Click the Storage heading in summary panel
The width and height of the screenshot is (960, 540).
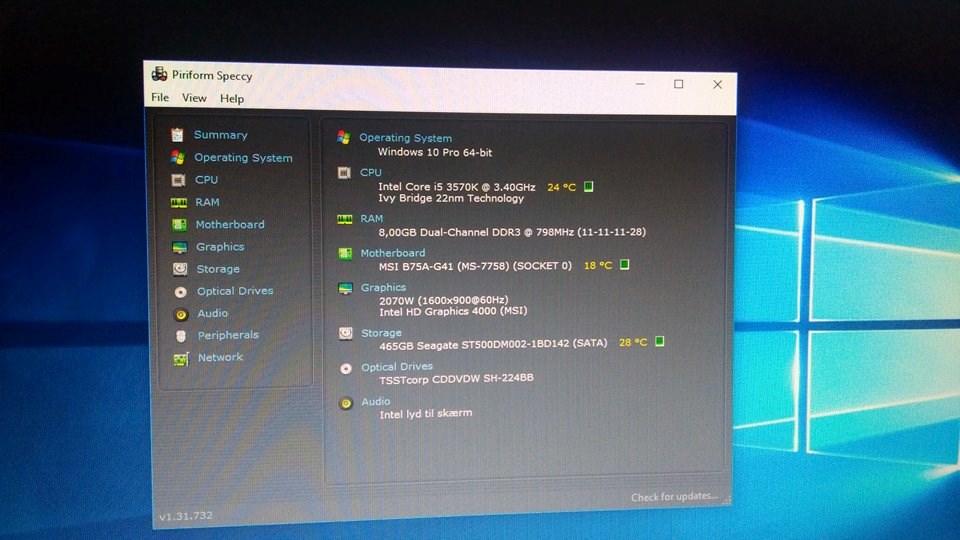[x=381, y=333]
